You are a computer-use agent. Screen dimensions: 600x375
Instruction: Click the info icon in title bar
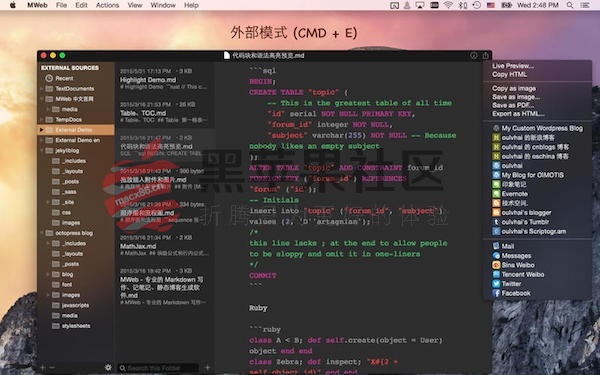coord(474,55)
